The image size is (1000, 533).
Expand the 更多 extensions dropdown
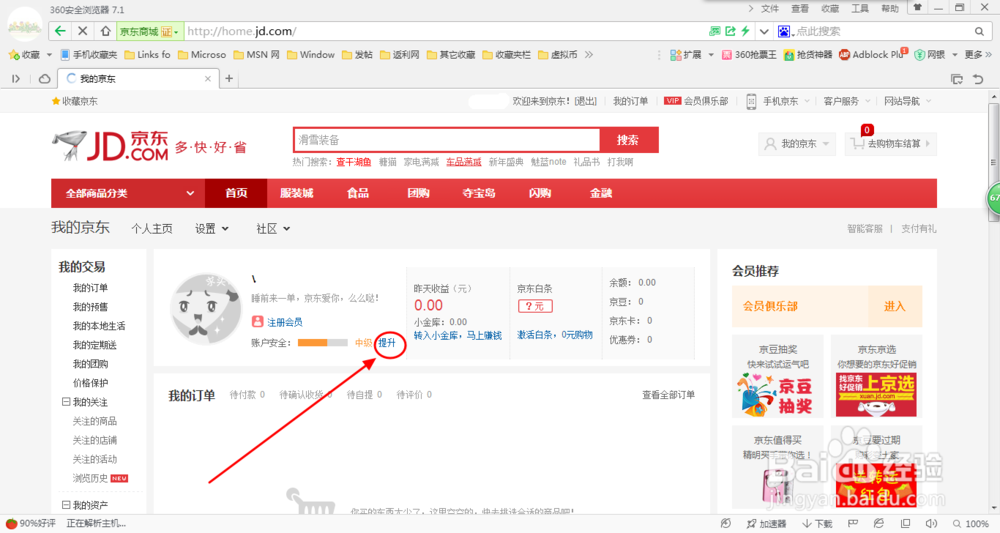978,55
